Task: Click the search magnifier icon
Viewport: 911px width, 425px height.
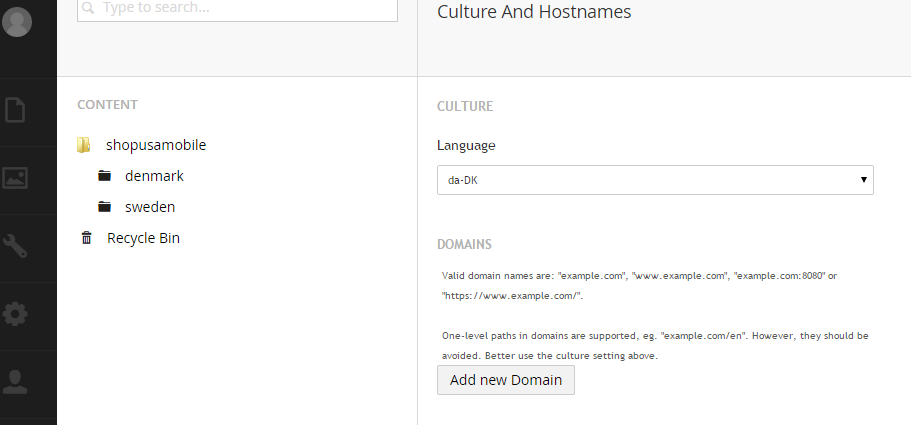Action: [x=88, y=7]
